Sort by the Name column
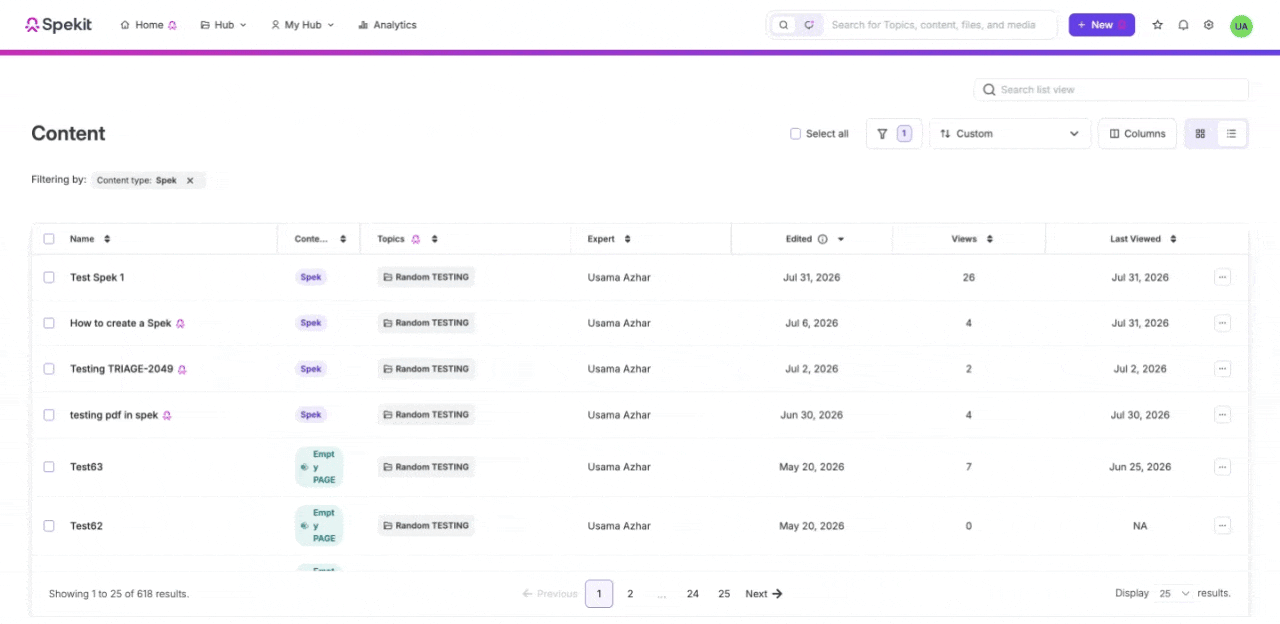Viewport: 1280px width, 624px height. click(x=107, y=239)
